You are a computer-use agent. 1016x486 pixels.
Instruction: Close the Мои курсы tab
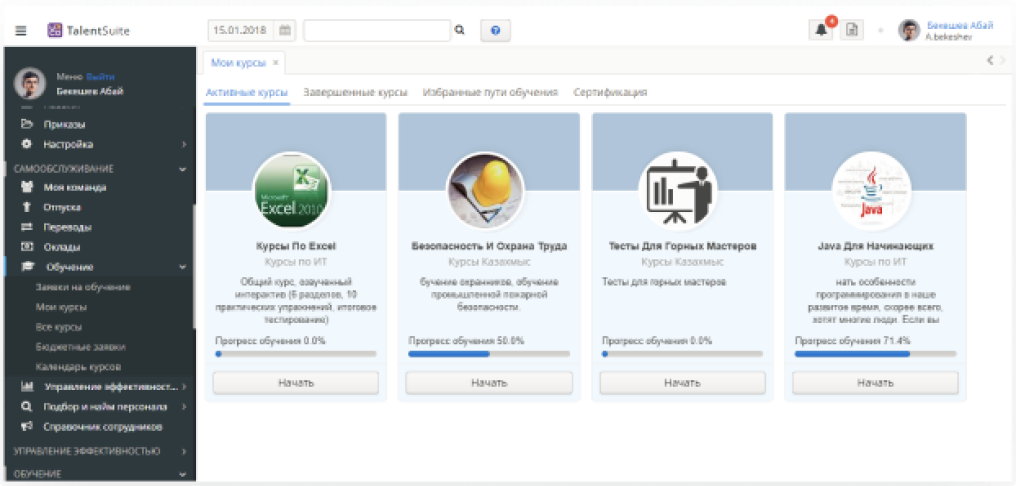275,63
